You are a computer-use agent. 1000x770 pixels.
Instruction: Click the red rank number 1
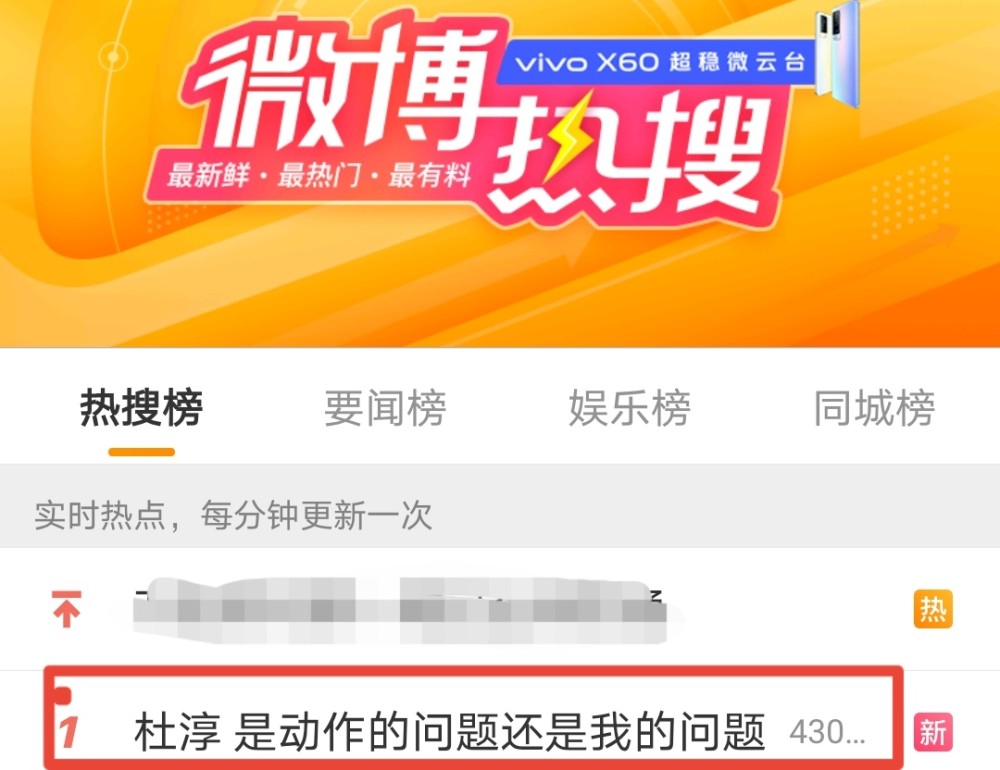click(x=69, y=732)
